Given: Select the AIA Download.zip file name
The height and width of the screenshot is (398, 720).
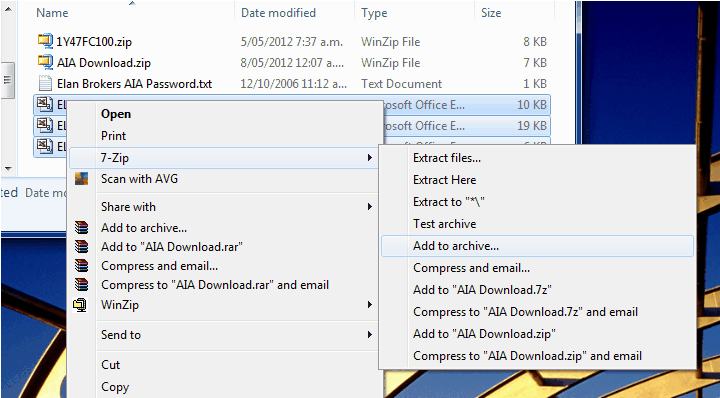Looking at the screenshot, I should (104, 63).
